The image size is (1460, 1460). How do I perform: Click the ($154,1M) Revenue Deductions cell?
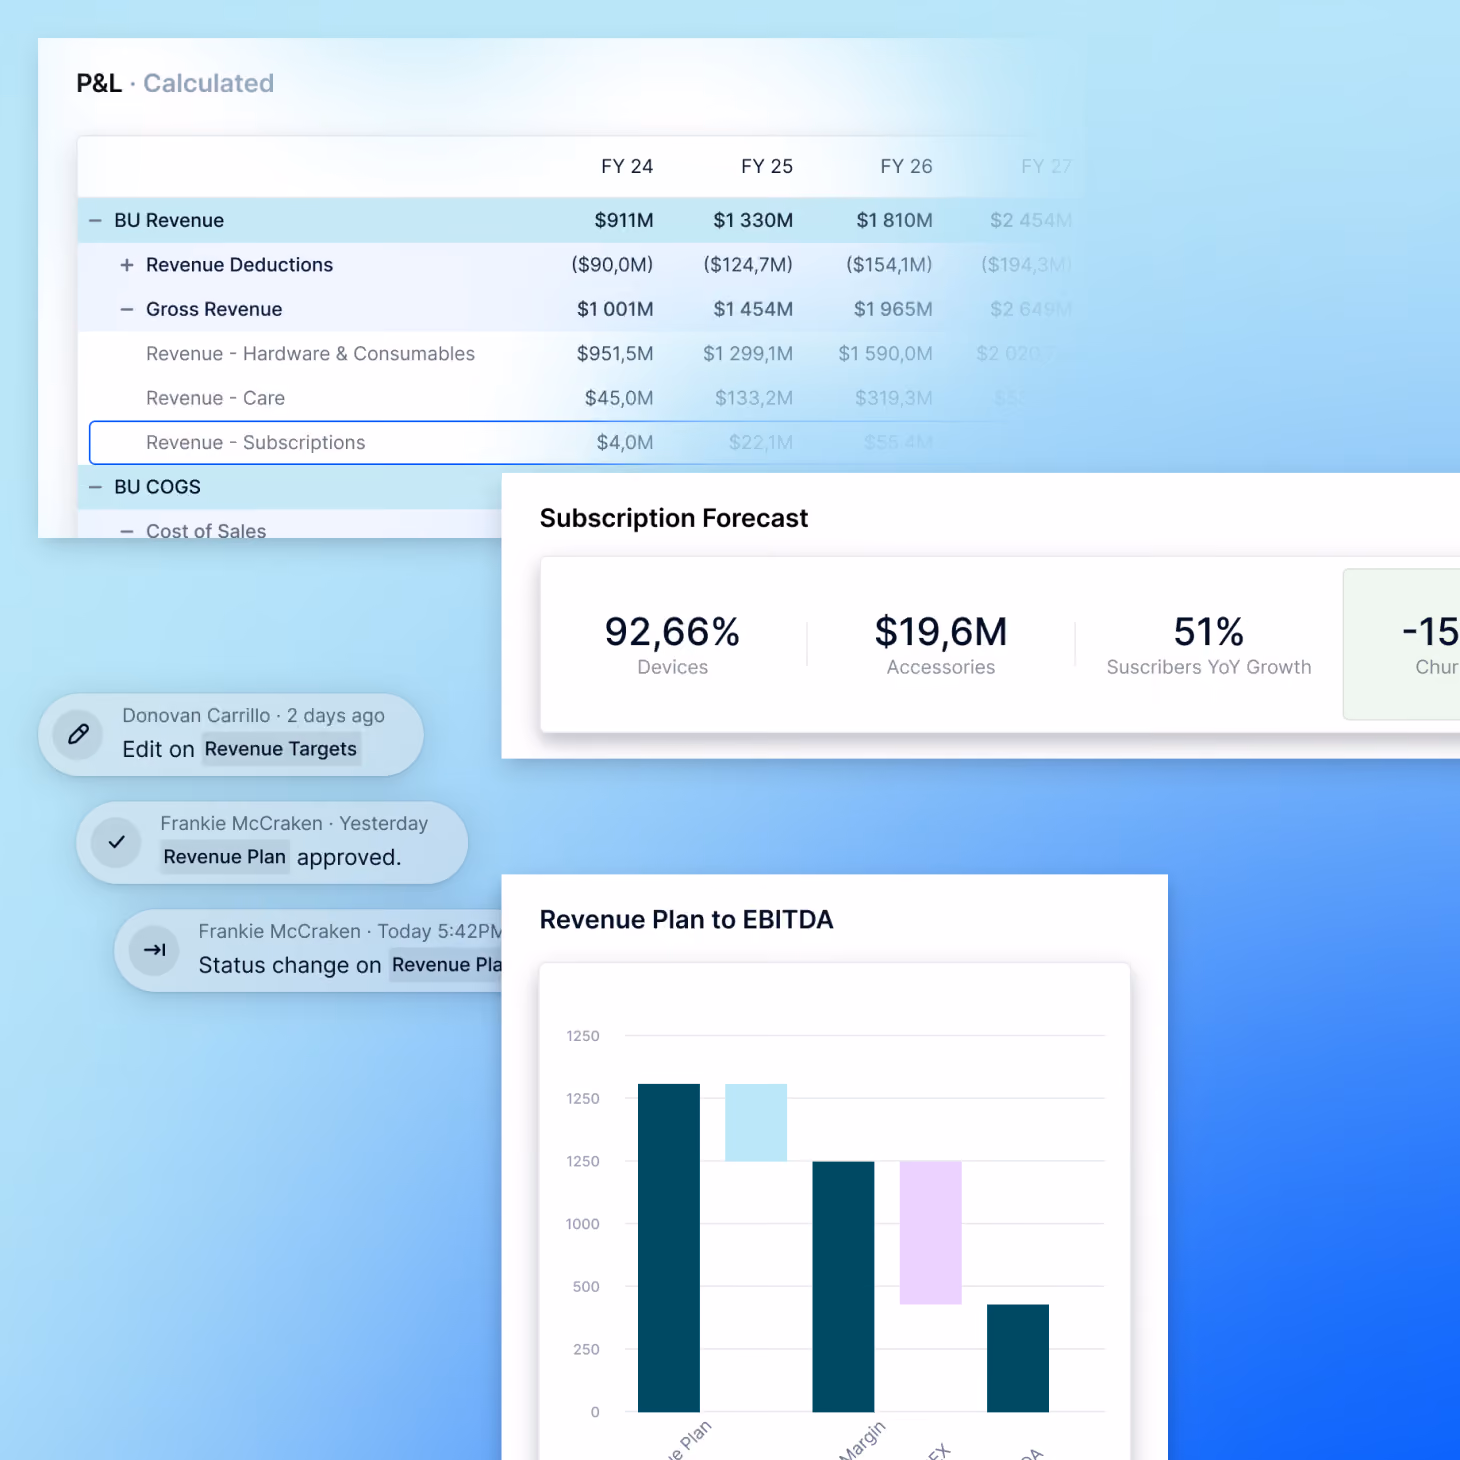tap(889, 265)
